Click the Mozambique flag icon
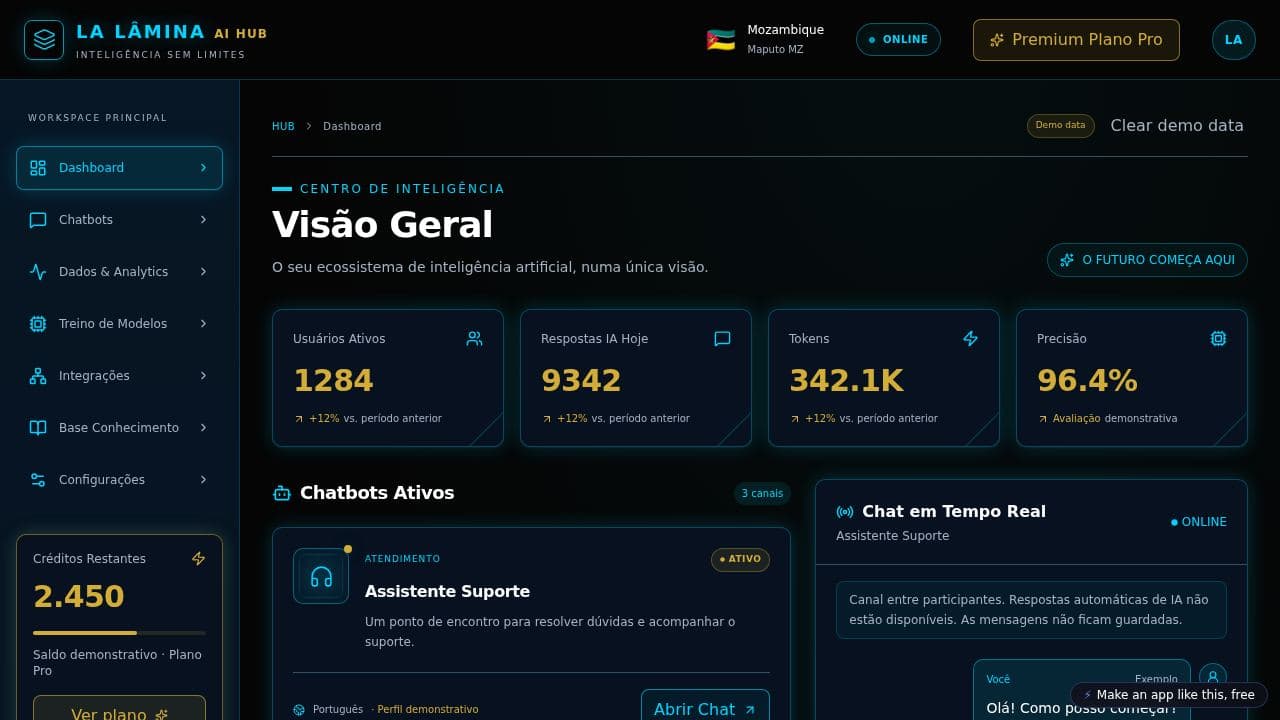Image resolution: width=1280 pixels, height=720 pixels. tap(721, 40)
